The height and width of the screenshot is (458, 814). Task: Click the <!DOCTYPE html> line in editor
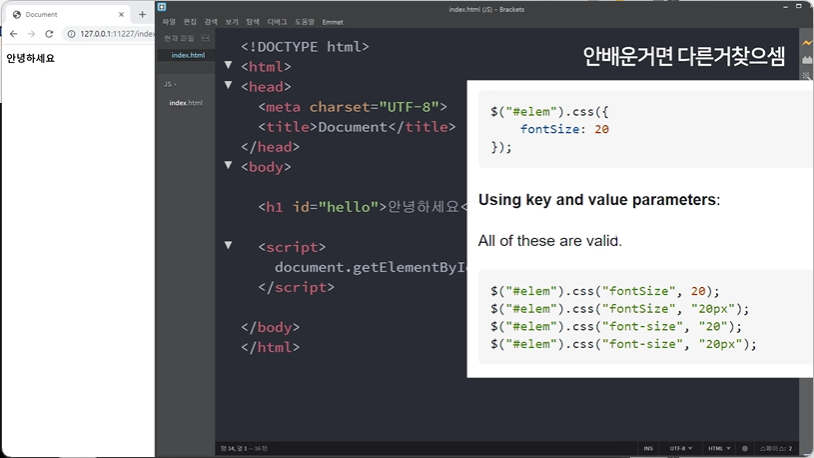(x=305, y=47)
